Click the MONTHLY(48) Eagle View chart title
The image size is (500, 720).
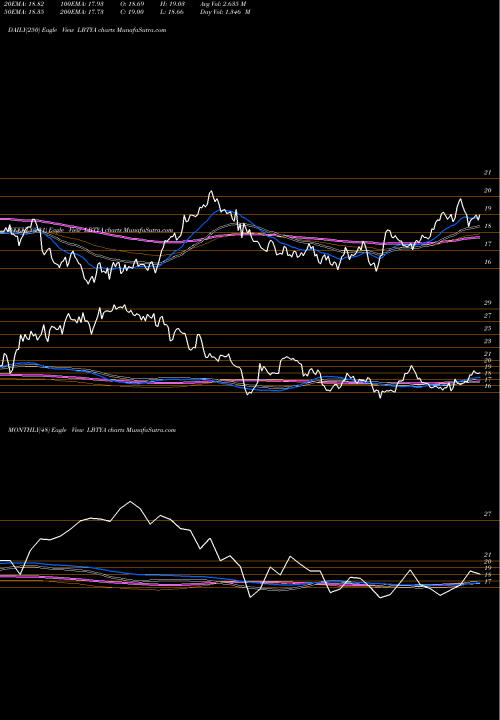92,430
